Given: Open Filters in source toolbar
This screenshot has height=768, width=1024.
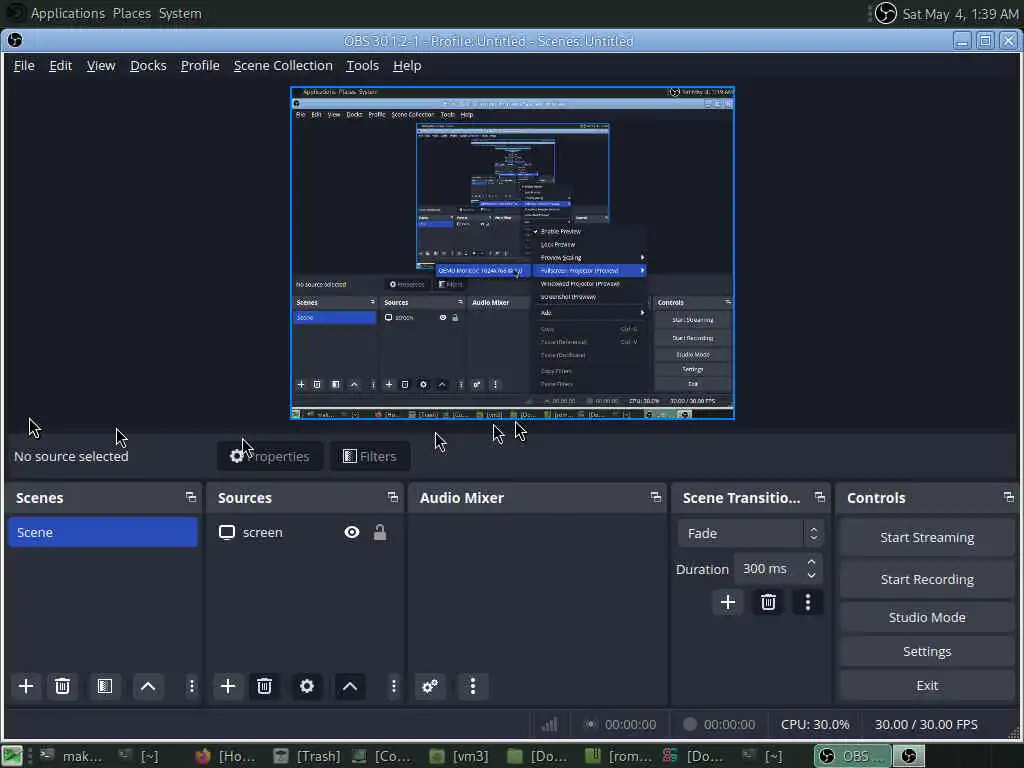Looking at the screenshot, I should (x=370, y=456).
